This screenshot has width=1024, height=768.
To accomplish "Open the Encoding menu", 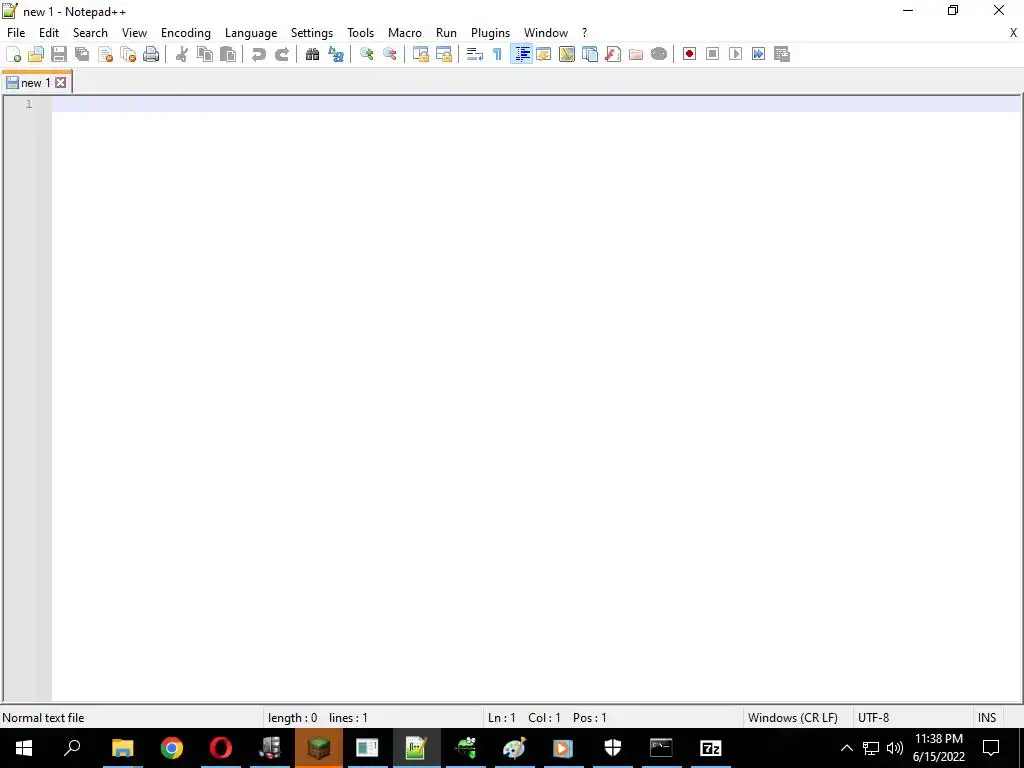I will (186, 33).
